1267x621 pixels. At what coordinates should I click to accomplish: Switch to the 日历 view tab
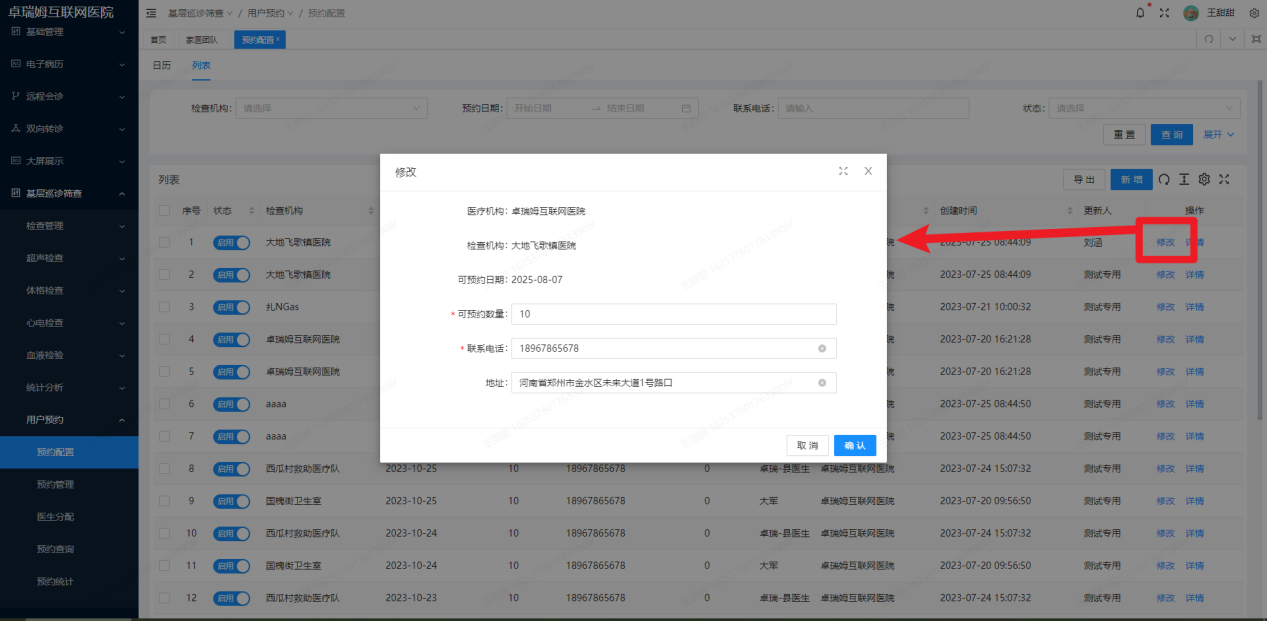[x=161, y=65]
